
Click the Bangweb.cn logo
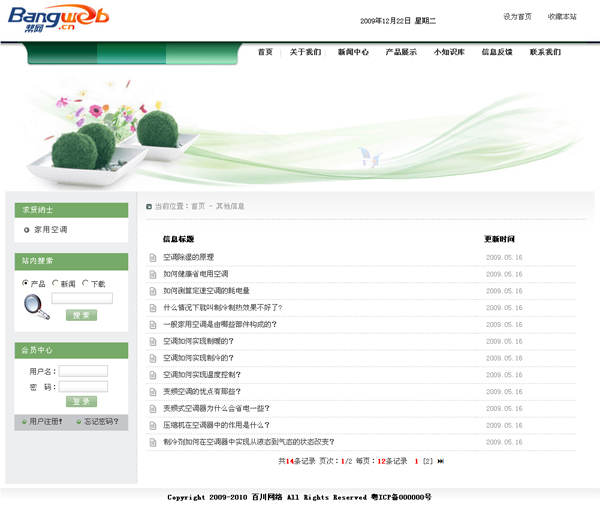click(x=58, y=18)
